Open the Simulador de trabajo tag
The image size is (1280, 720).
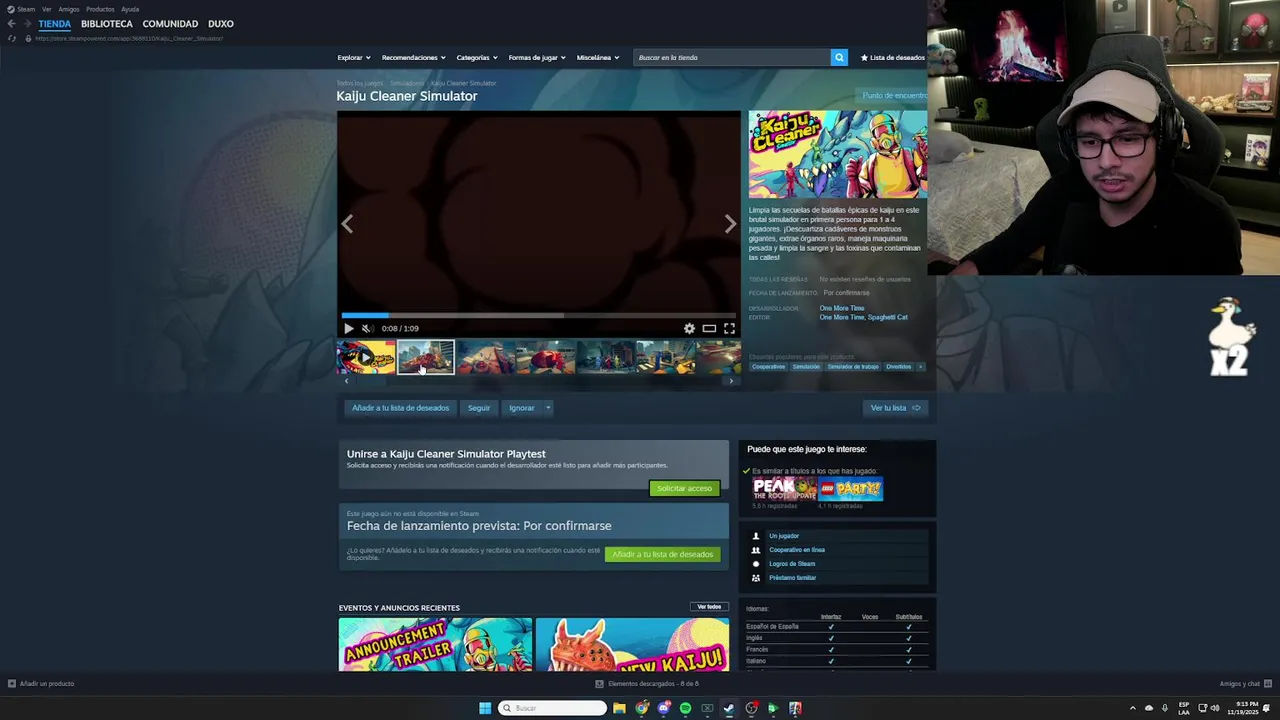click(x=853, y=367)
